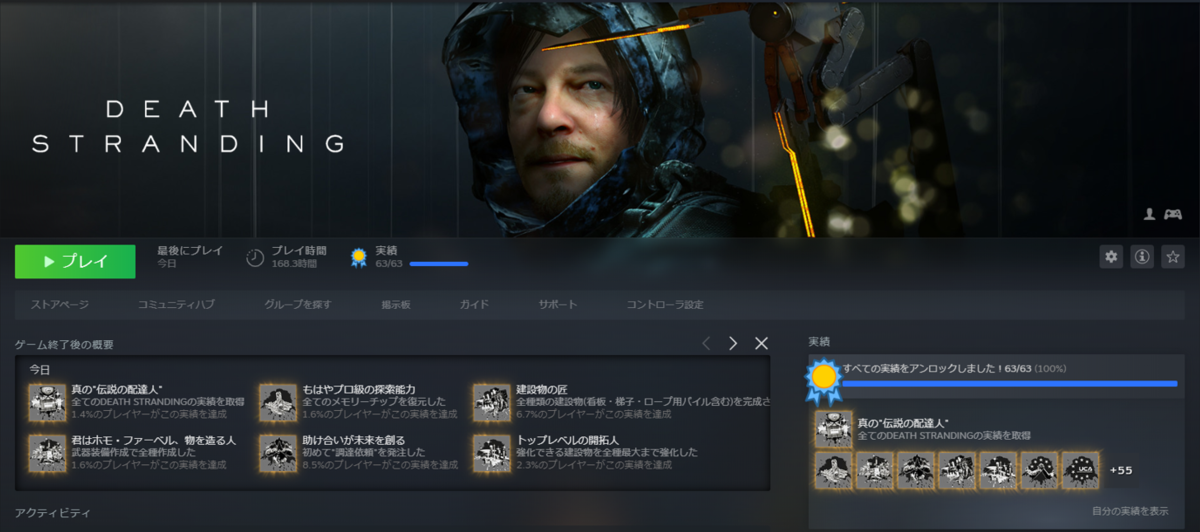Click the full-width 100% achievements progress bar
The image size is (1200, 532).
(1010, 383)
